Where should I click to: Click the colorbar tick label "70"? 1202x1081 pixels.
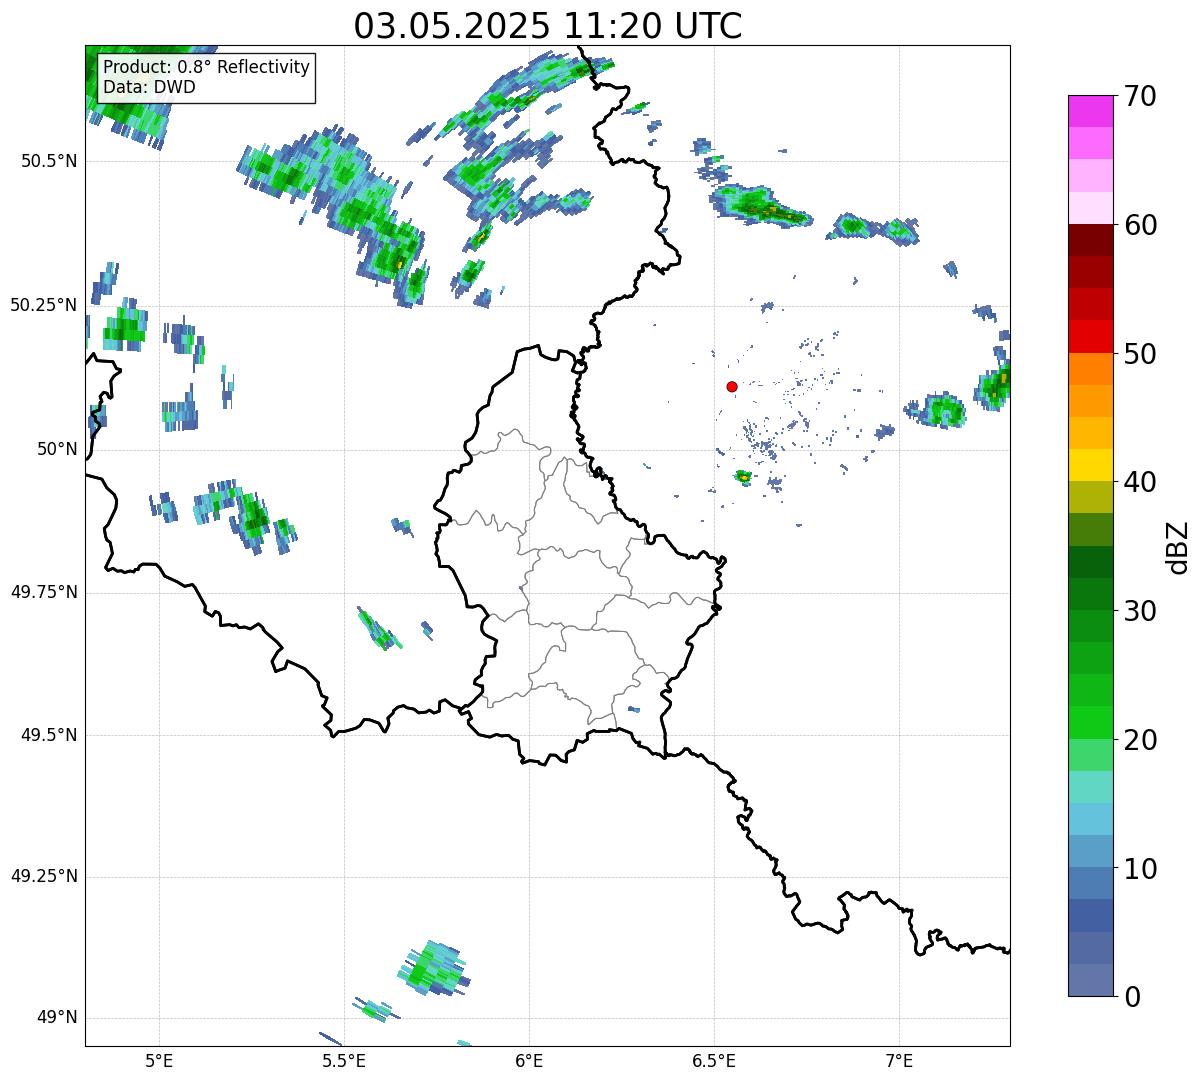tap(1140, 96)
